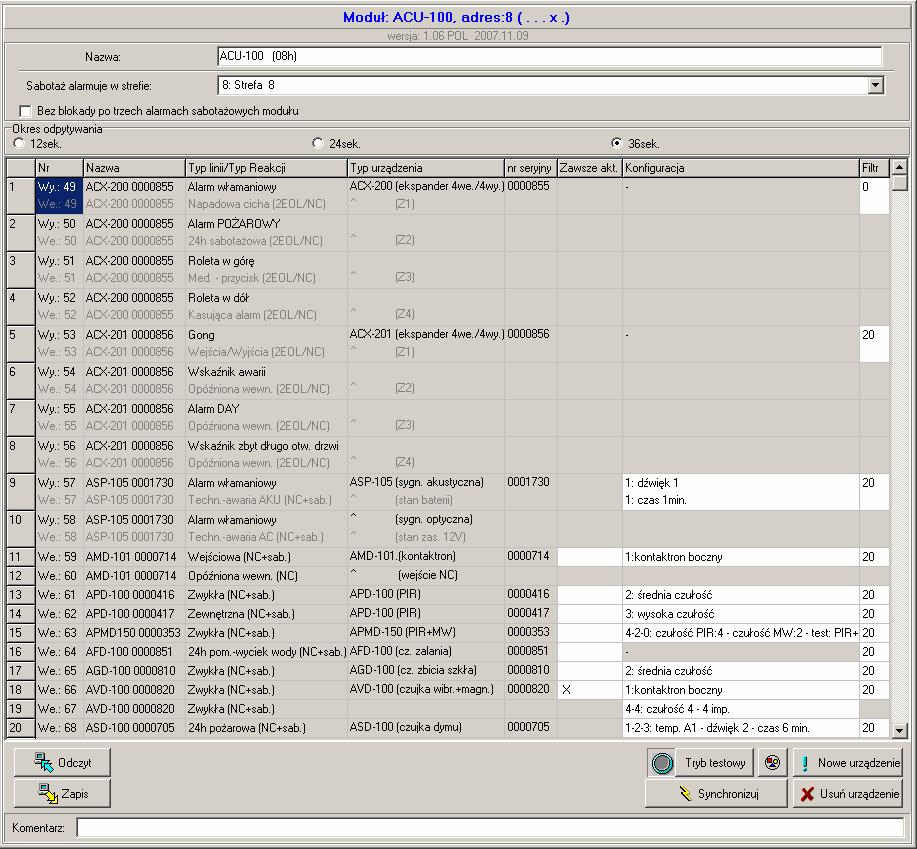
Task: Click the Tryb testowy button
Action: point(715,762)
